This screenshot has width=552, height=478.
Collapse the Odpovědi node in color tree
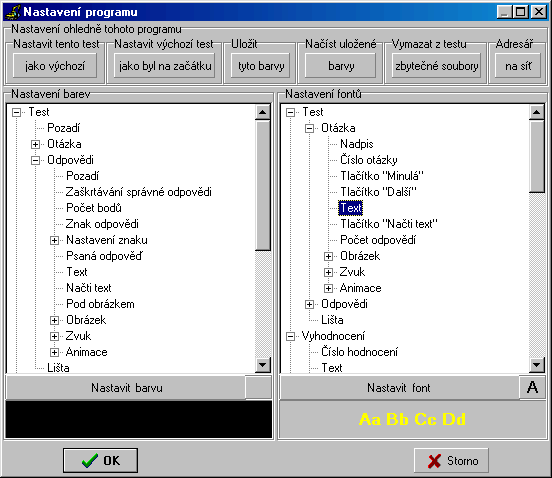[x=35, y=161]
